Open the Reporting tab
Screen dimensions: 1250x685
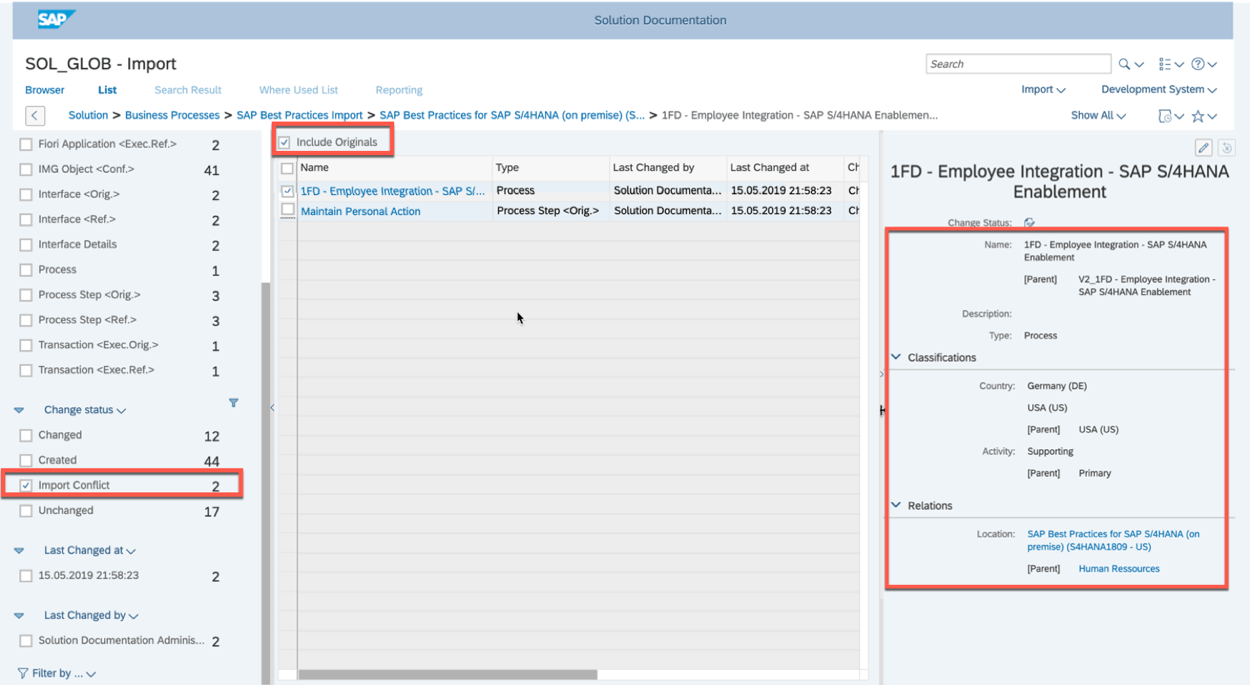(x=399, y=89)
